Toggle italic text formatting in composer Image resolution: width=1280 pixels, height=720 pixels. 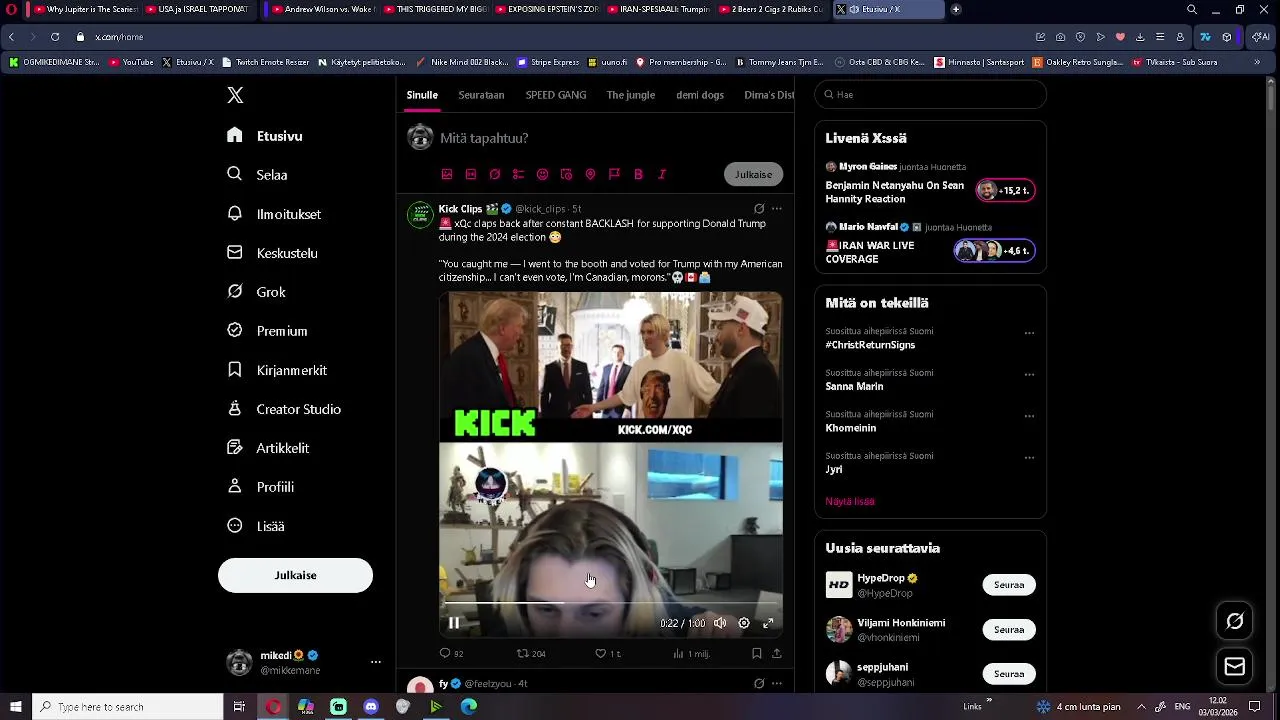pyautogui.click(x=662, y=174)
